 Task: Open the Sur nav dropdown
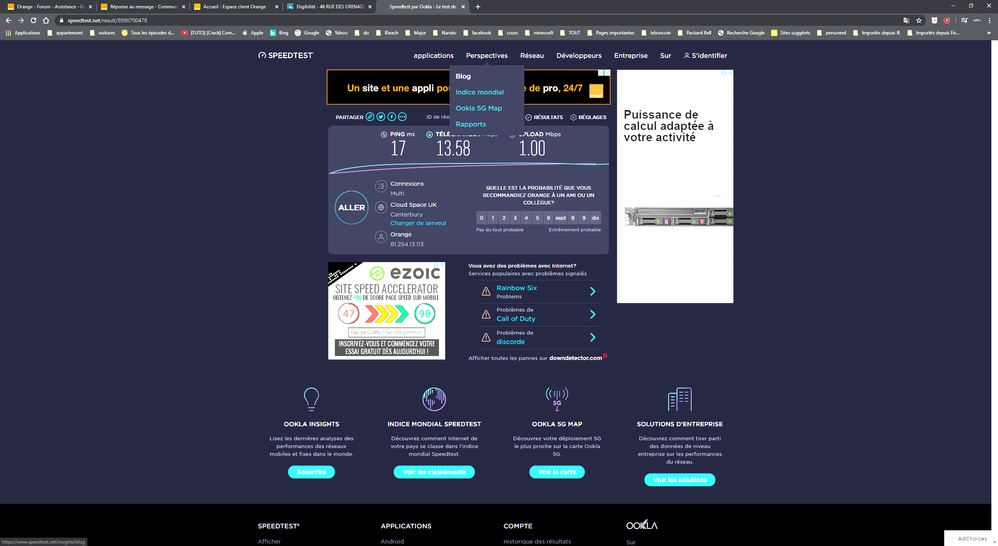[665, 55]
